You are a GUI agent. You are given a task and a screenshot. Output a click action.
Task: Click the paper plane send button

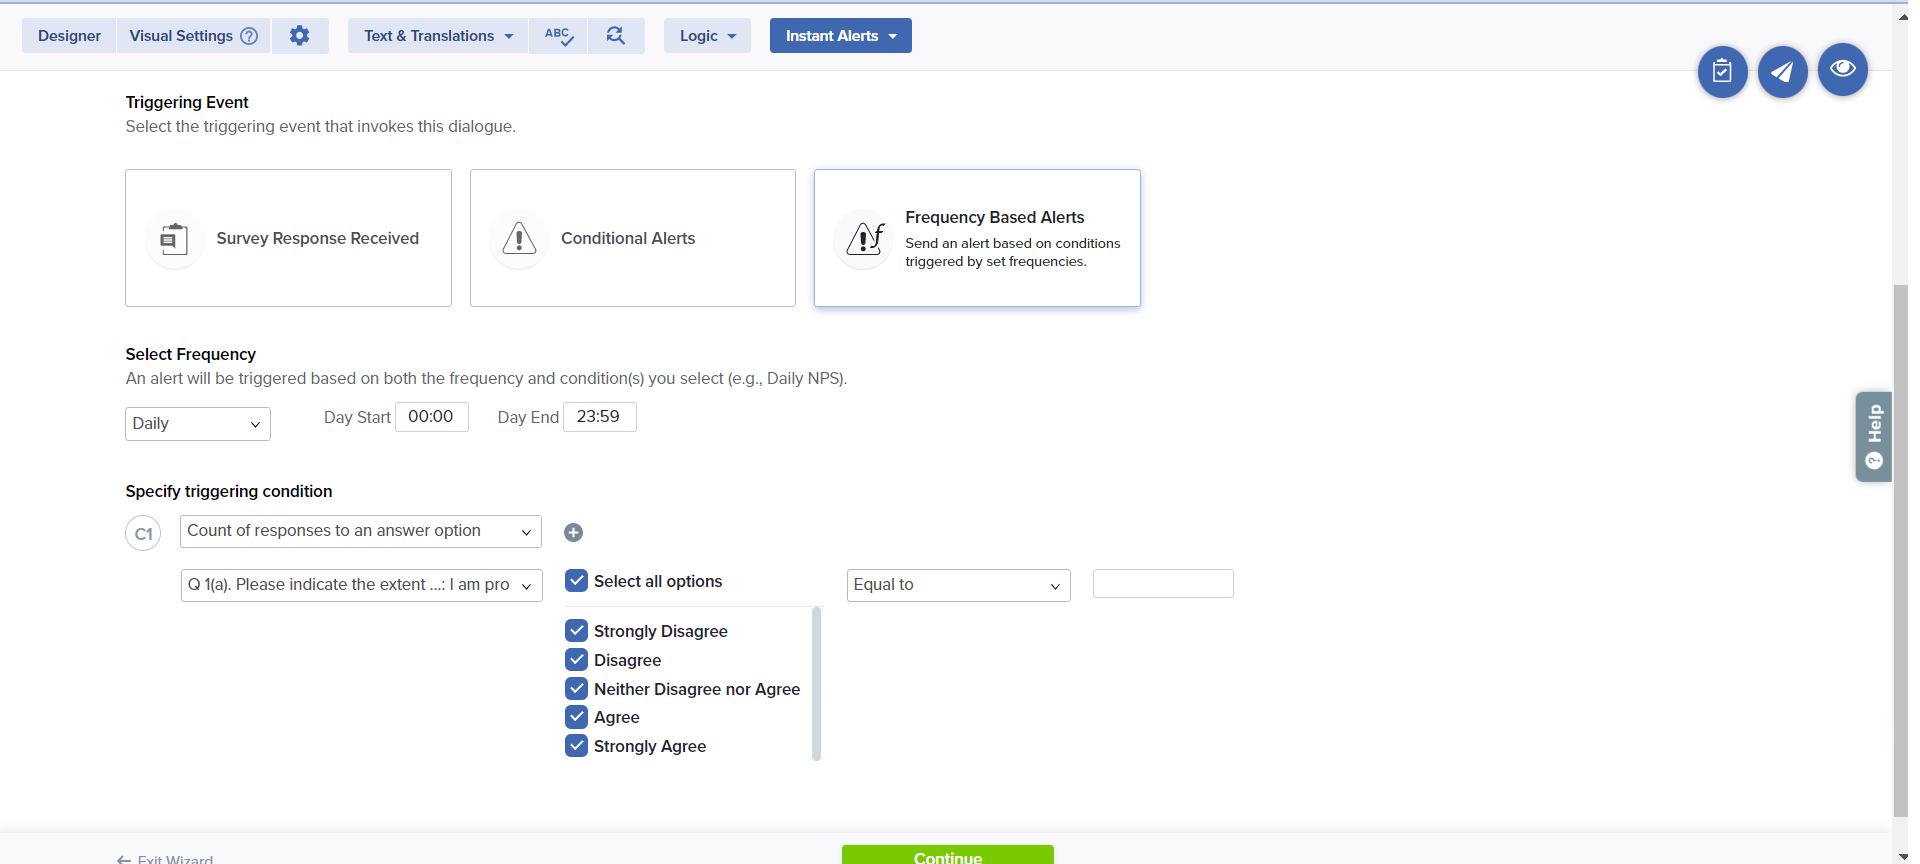[1782, 72]
